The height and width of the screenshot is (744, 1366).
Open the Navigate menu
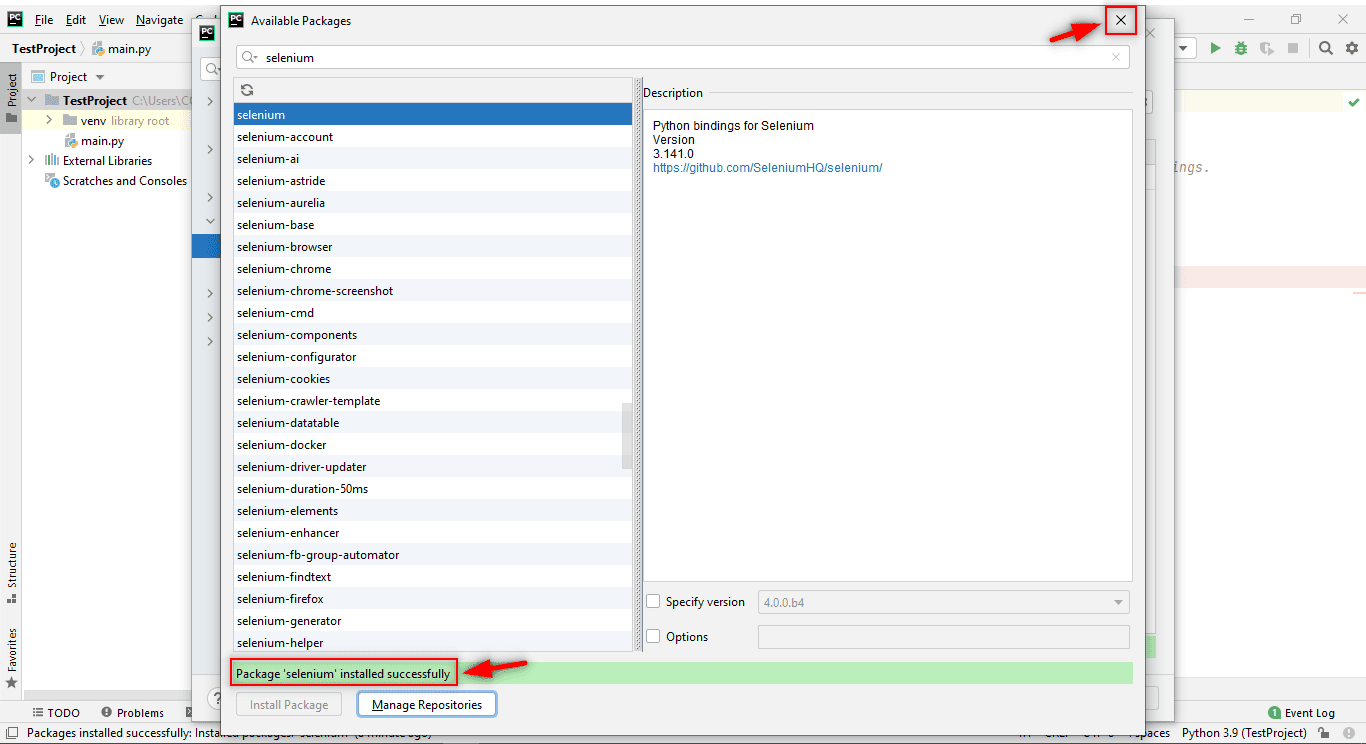point(159,20)
